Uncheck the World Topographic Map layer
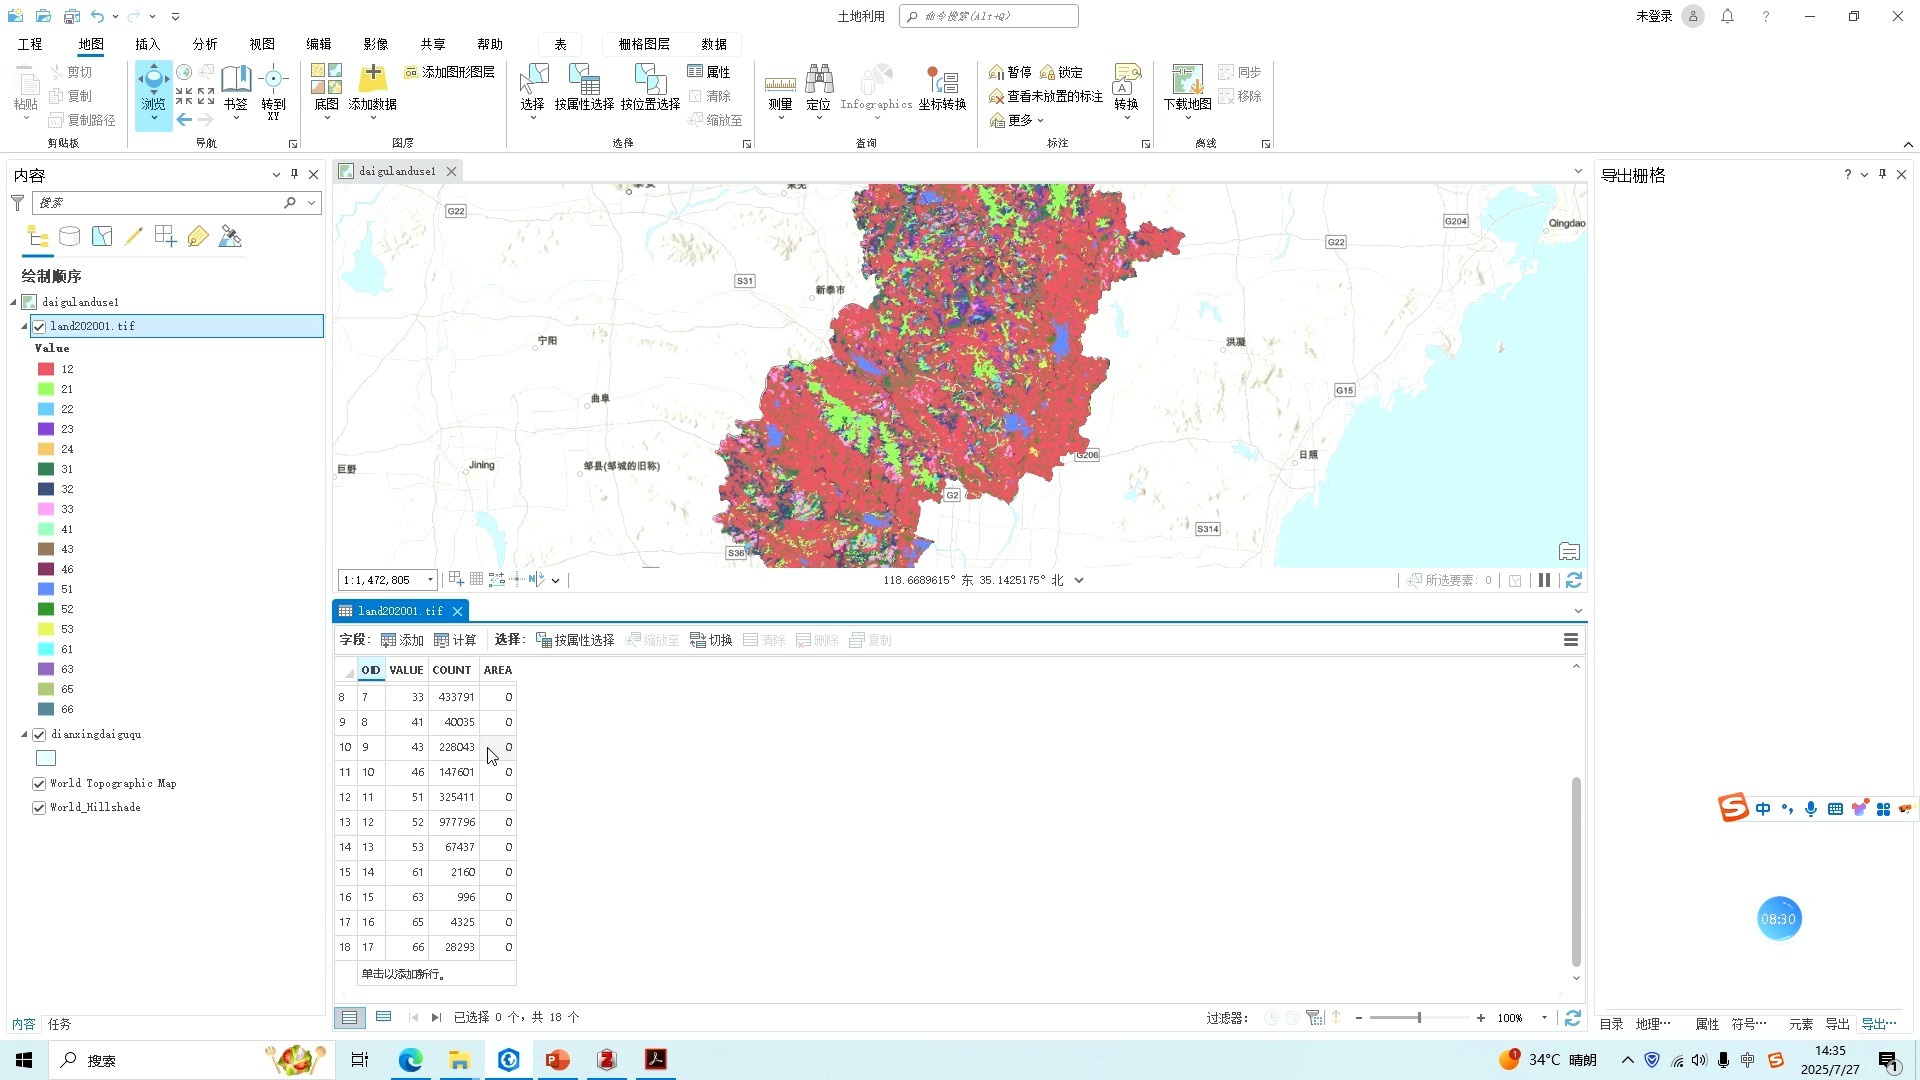The width and height of the screenshot is (1920, 1080). (39, 783)
